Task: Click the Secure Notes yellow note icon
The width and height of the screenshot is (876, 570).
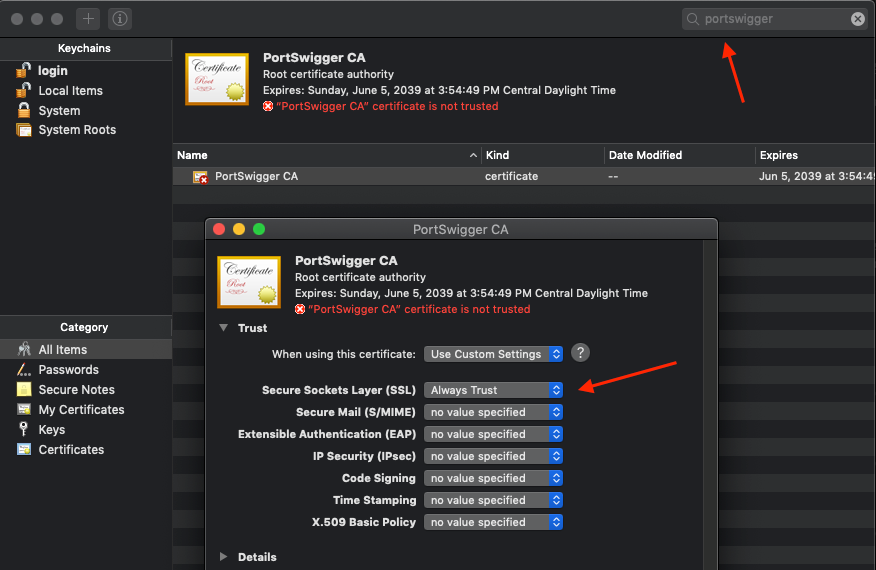Action: click(24, 389)
